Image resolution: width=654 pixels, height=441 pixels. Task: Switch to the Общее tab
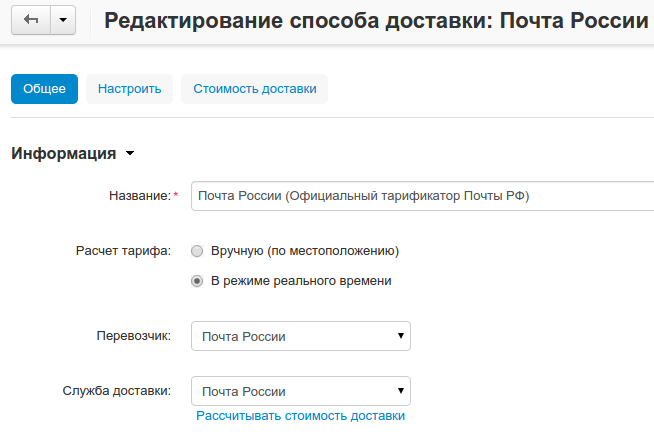click(x=44, y=88)
